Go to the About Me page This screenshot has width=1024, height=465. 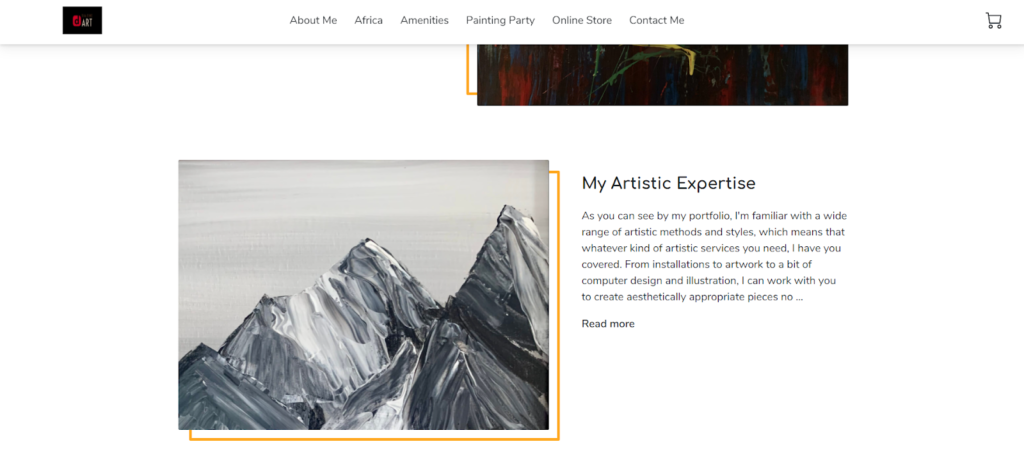click(x=313, y=20)
